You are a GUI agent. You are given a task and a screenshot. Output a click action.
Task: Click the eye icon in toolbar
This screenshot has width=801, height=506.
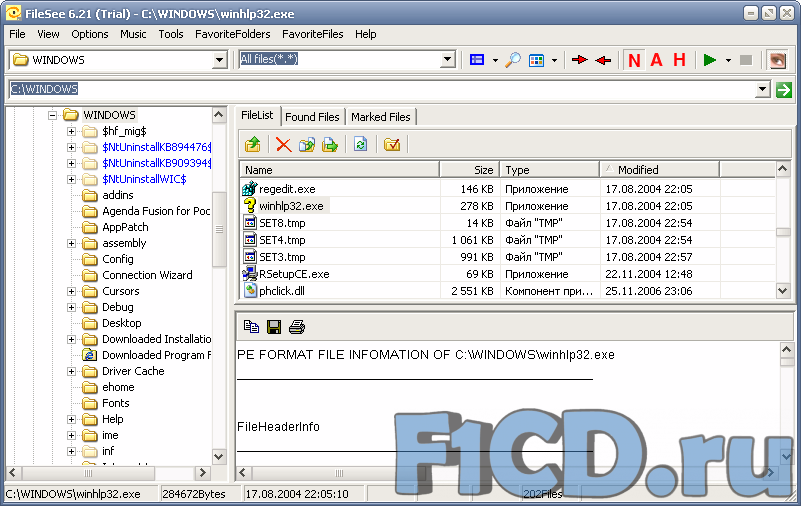coord(778,60)
